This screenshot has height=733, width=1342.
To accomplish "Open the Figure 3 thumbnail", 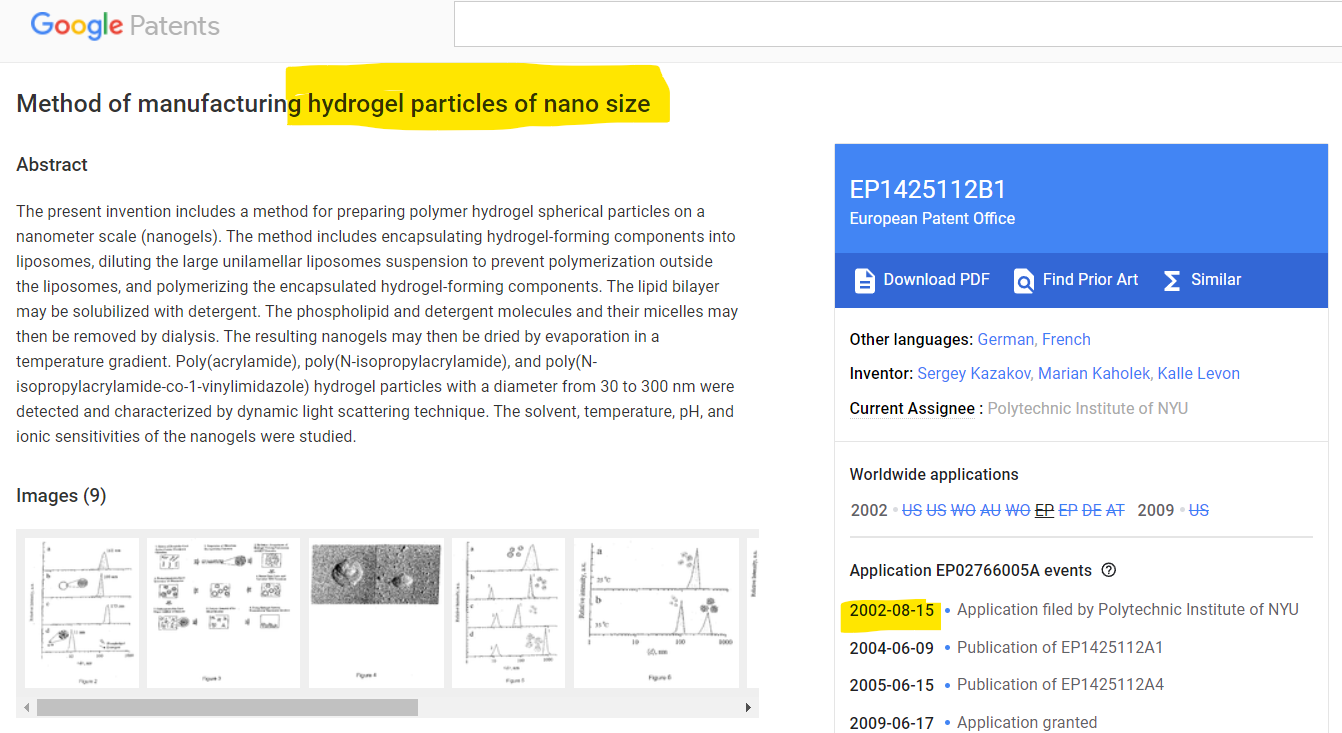I will click(223, 613).
